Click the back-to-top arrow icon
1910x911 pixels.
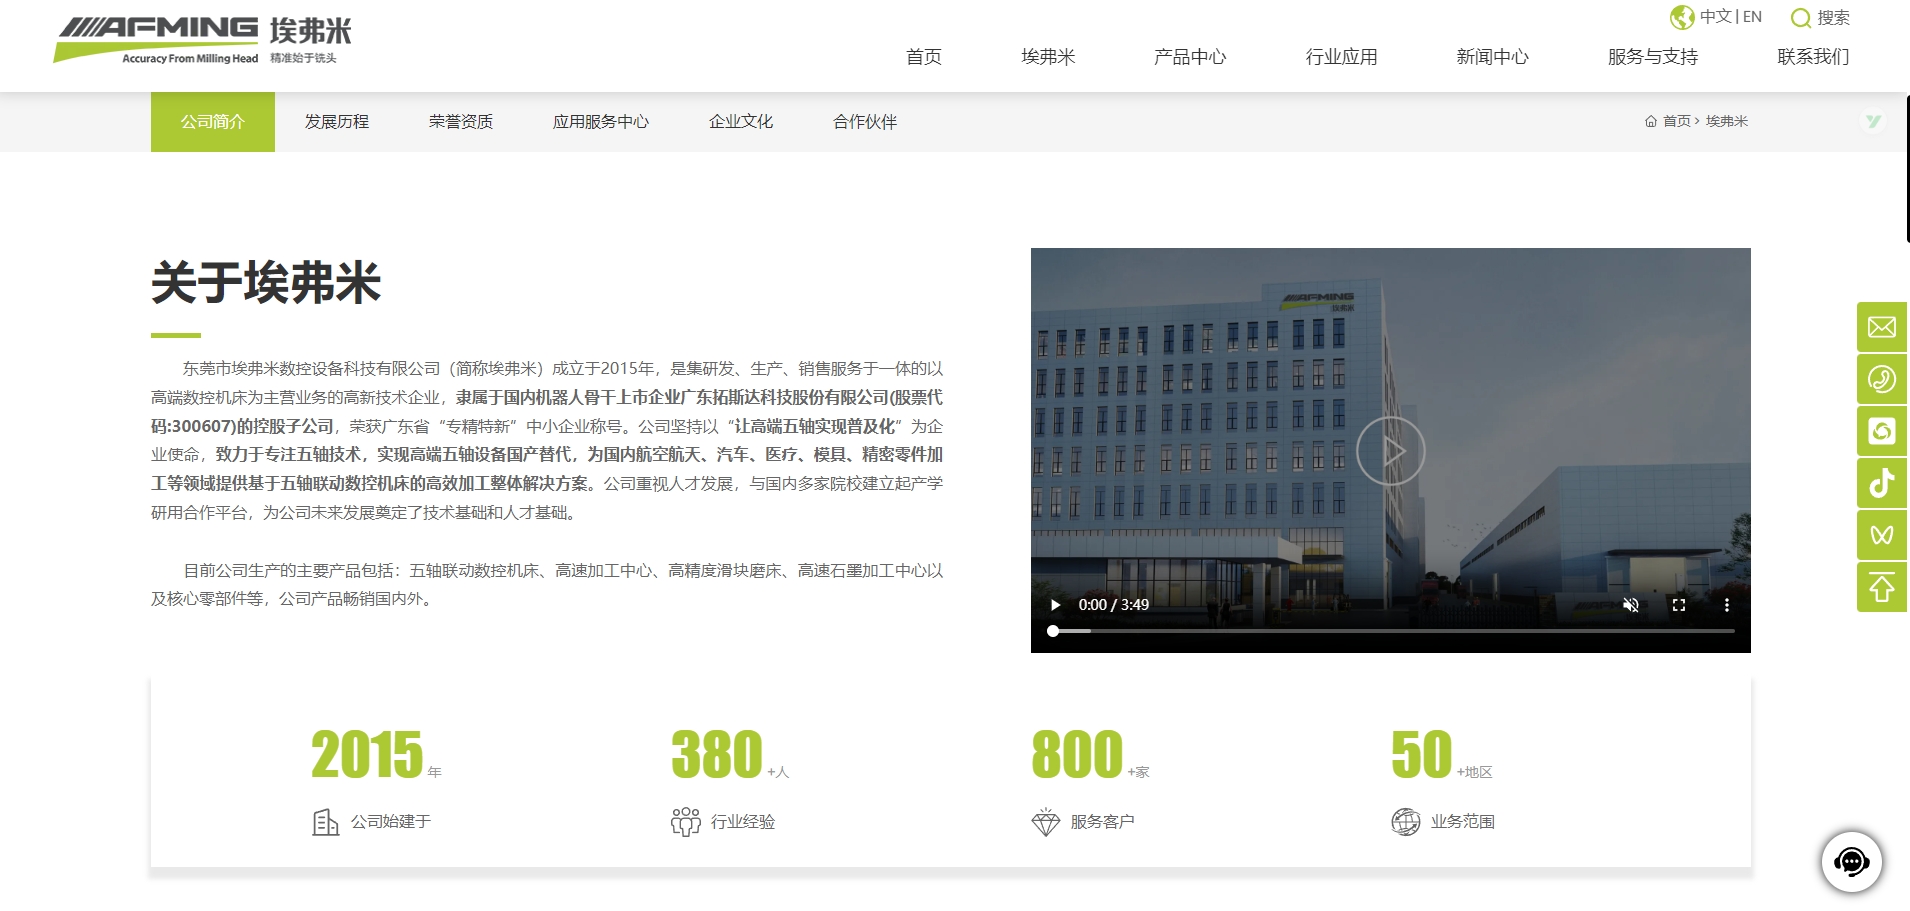pyautogui.click(x=1881, y=587)
